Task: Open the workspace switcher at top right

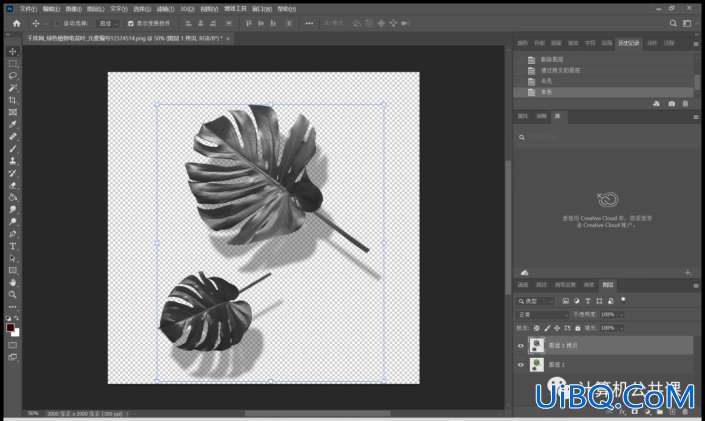Action: pos(687,23)
